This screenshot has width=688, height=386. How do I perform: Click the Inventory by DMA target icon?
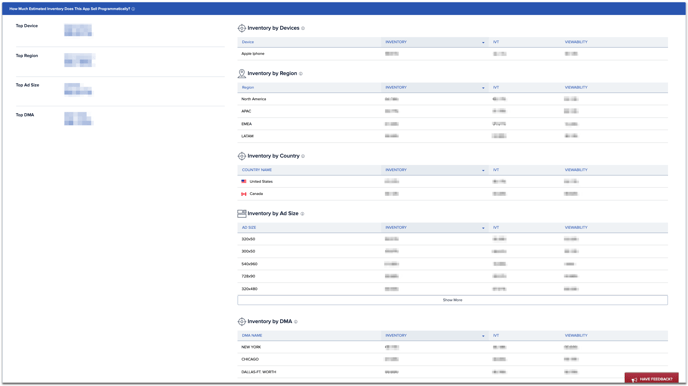(241, 322)
